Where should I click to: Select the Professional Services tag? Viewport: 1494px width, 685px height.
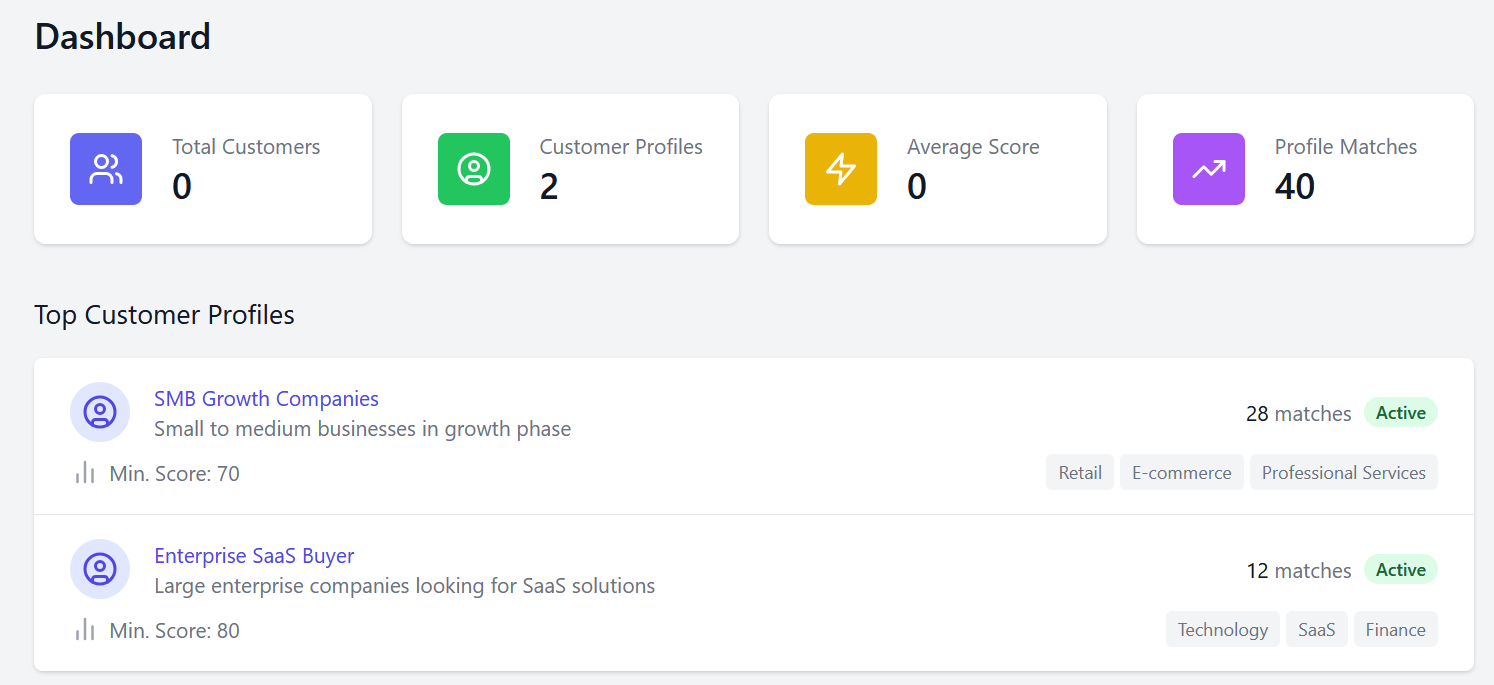[1344, 473]
